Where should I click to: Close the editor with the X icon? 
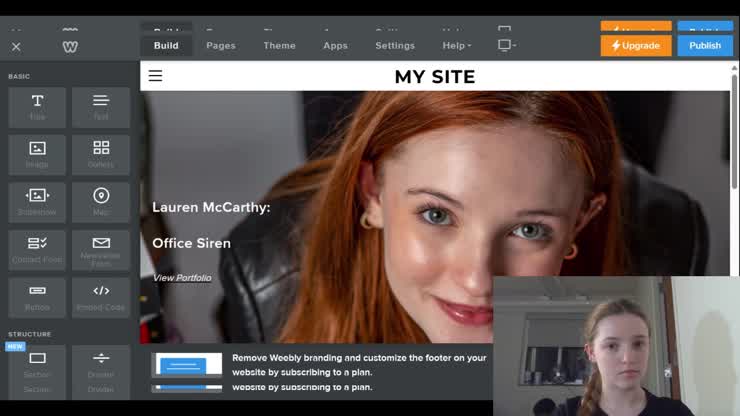pos(16,46)
